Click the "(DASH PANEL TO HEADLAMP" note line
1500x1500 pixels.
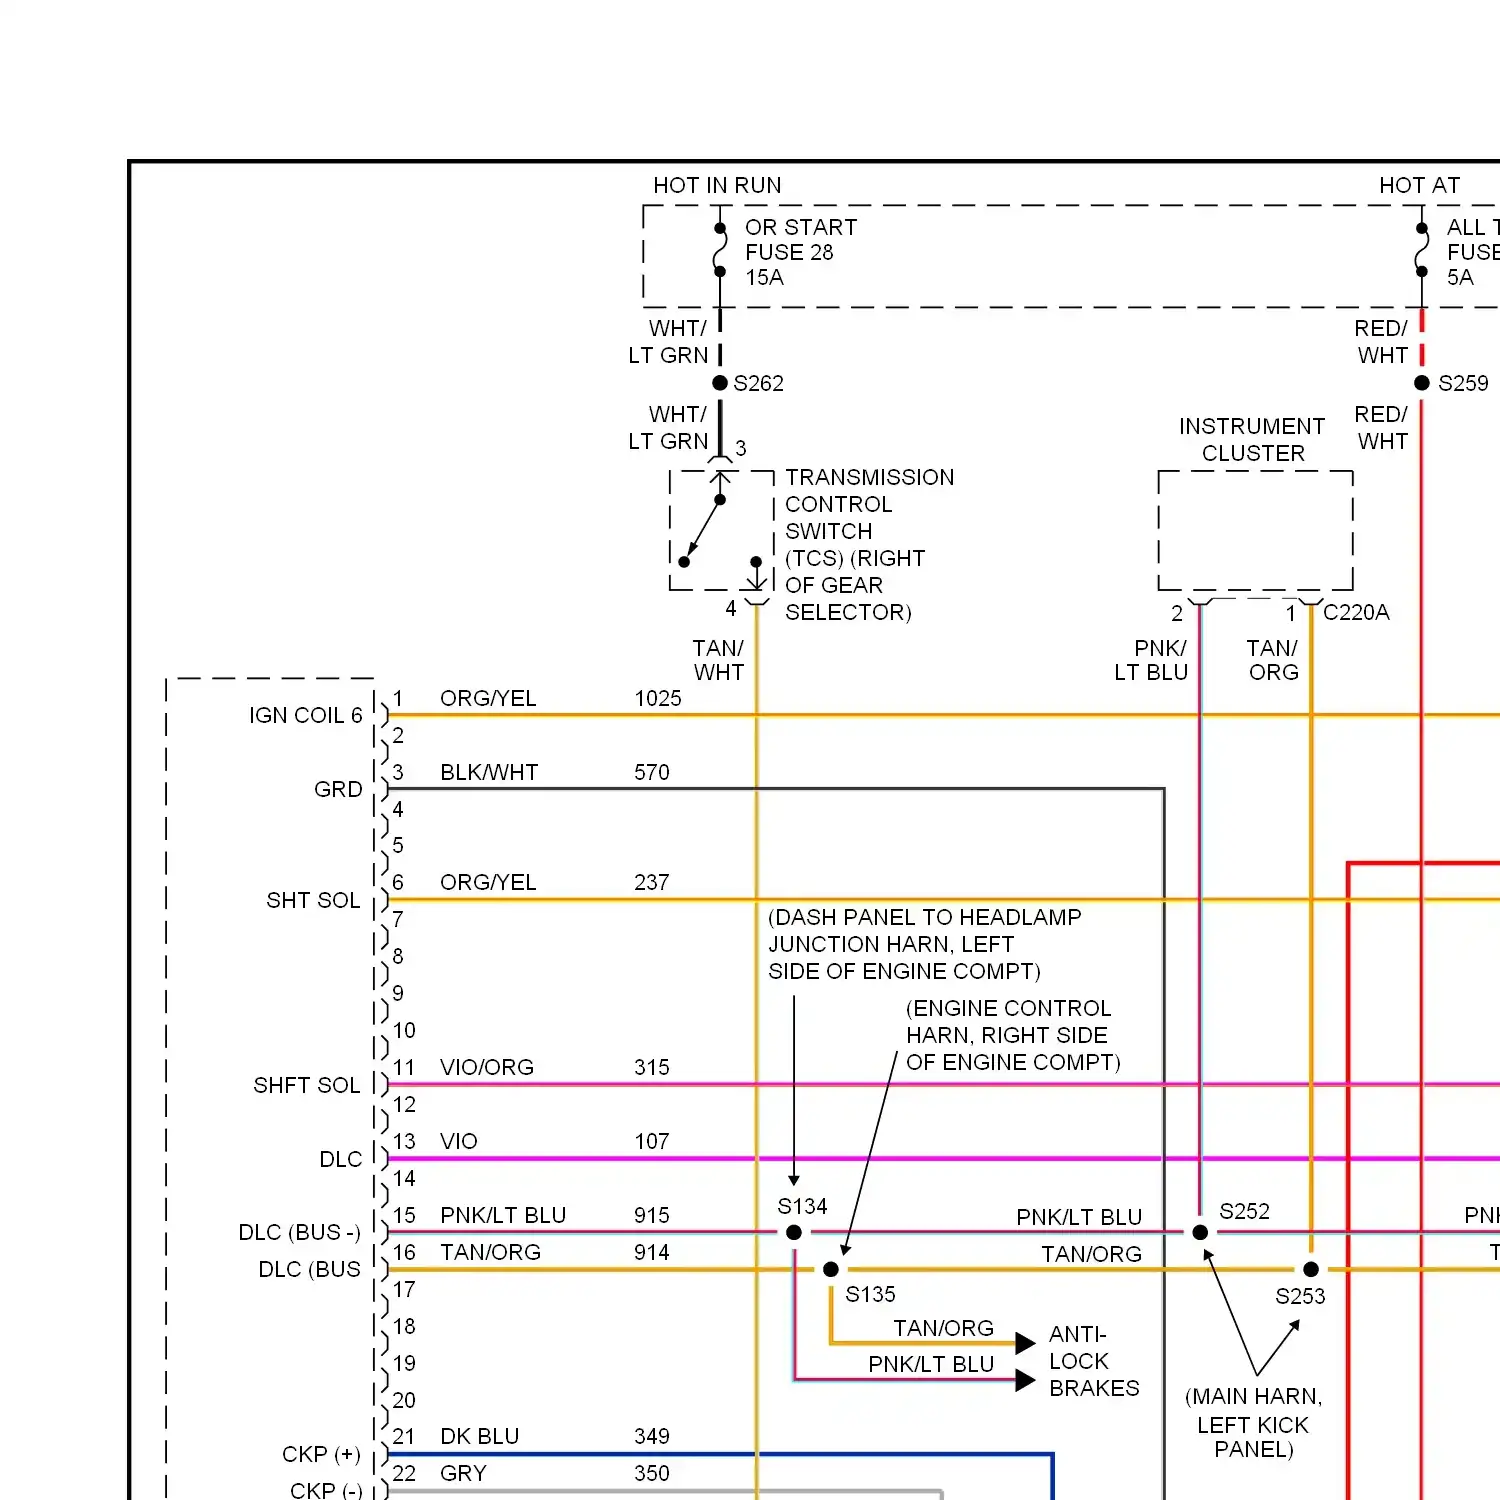point(925,917)
